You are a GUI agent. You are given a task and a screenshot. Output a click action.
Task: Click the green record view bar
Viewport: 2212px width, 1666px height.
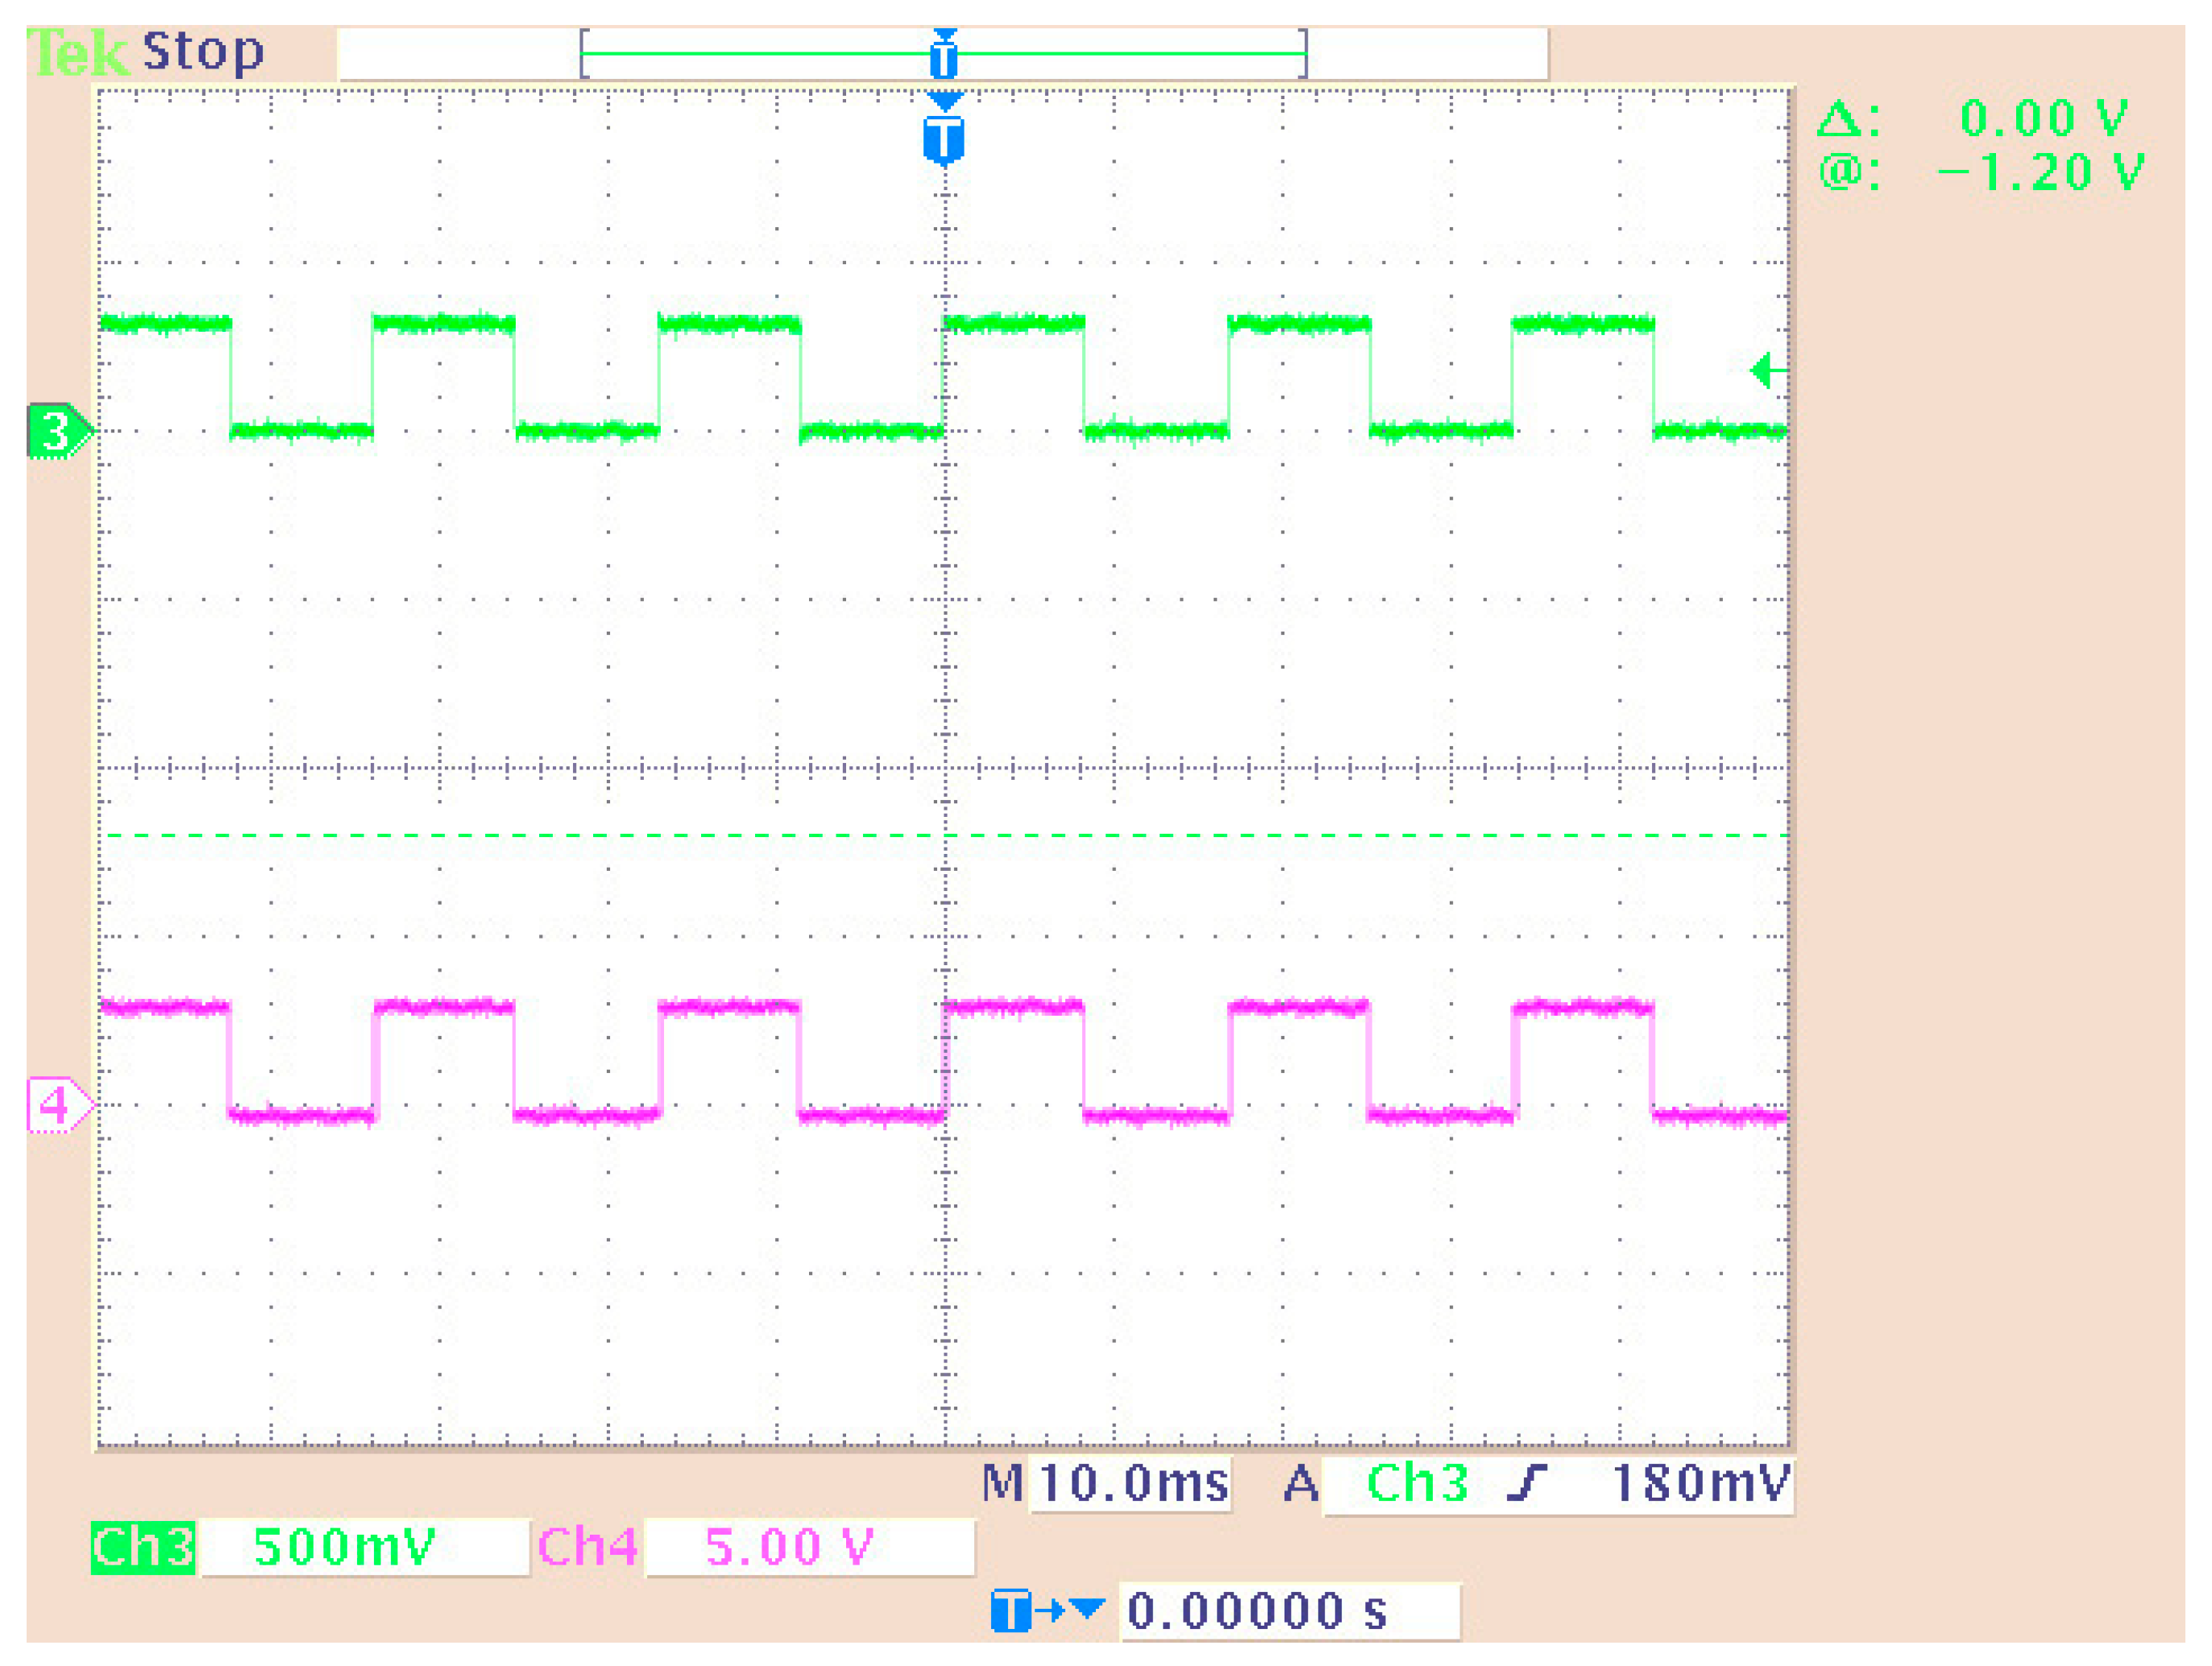[943, 54]
